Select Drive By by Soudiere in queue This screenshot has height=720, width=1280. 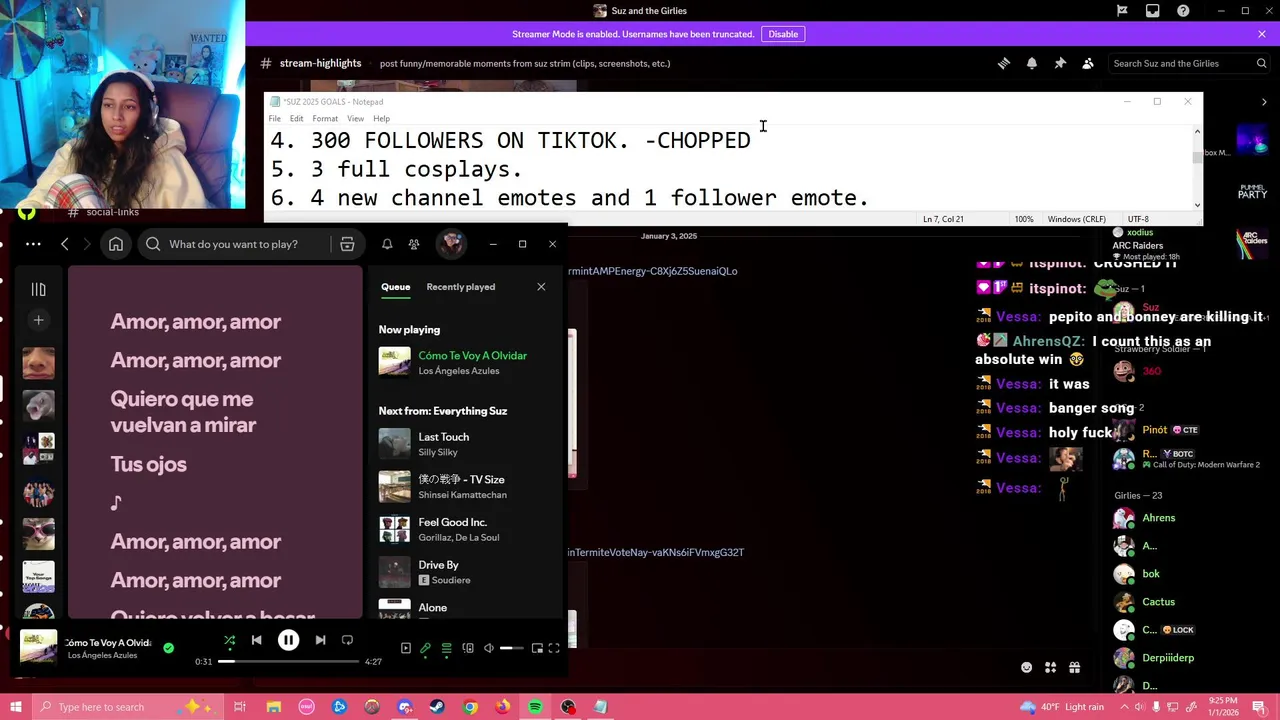coord(464,572)
